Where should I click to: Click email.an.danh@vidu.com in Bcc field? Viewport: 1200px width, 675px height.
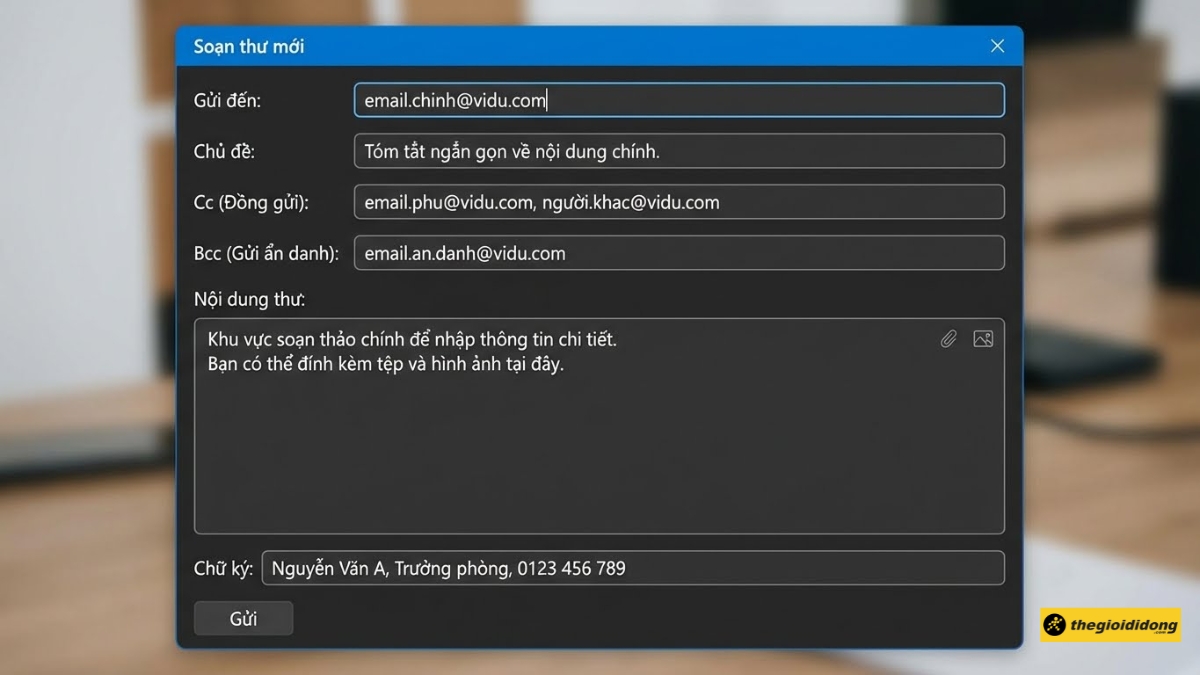(x=466, y=252)
